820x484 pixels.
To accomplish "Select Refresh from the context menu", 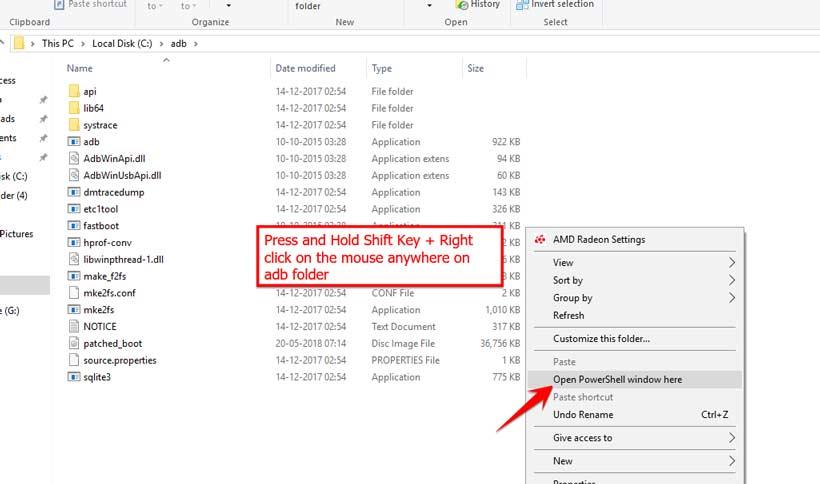I will [x=568, y=315].
